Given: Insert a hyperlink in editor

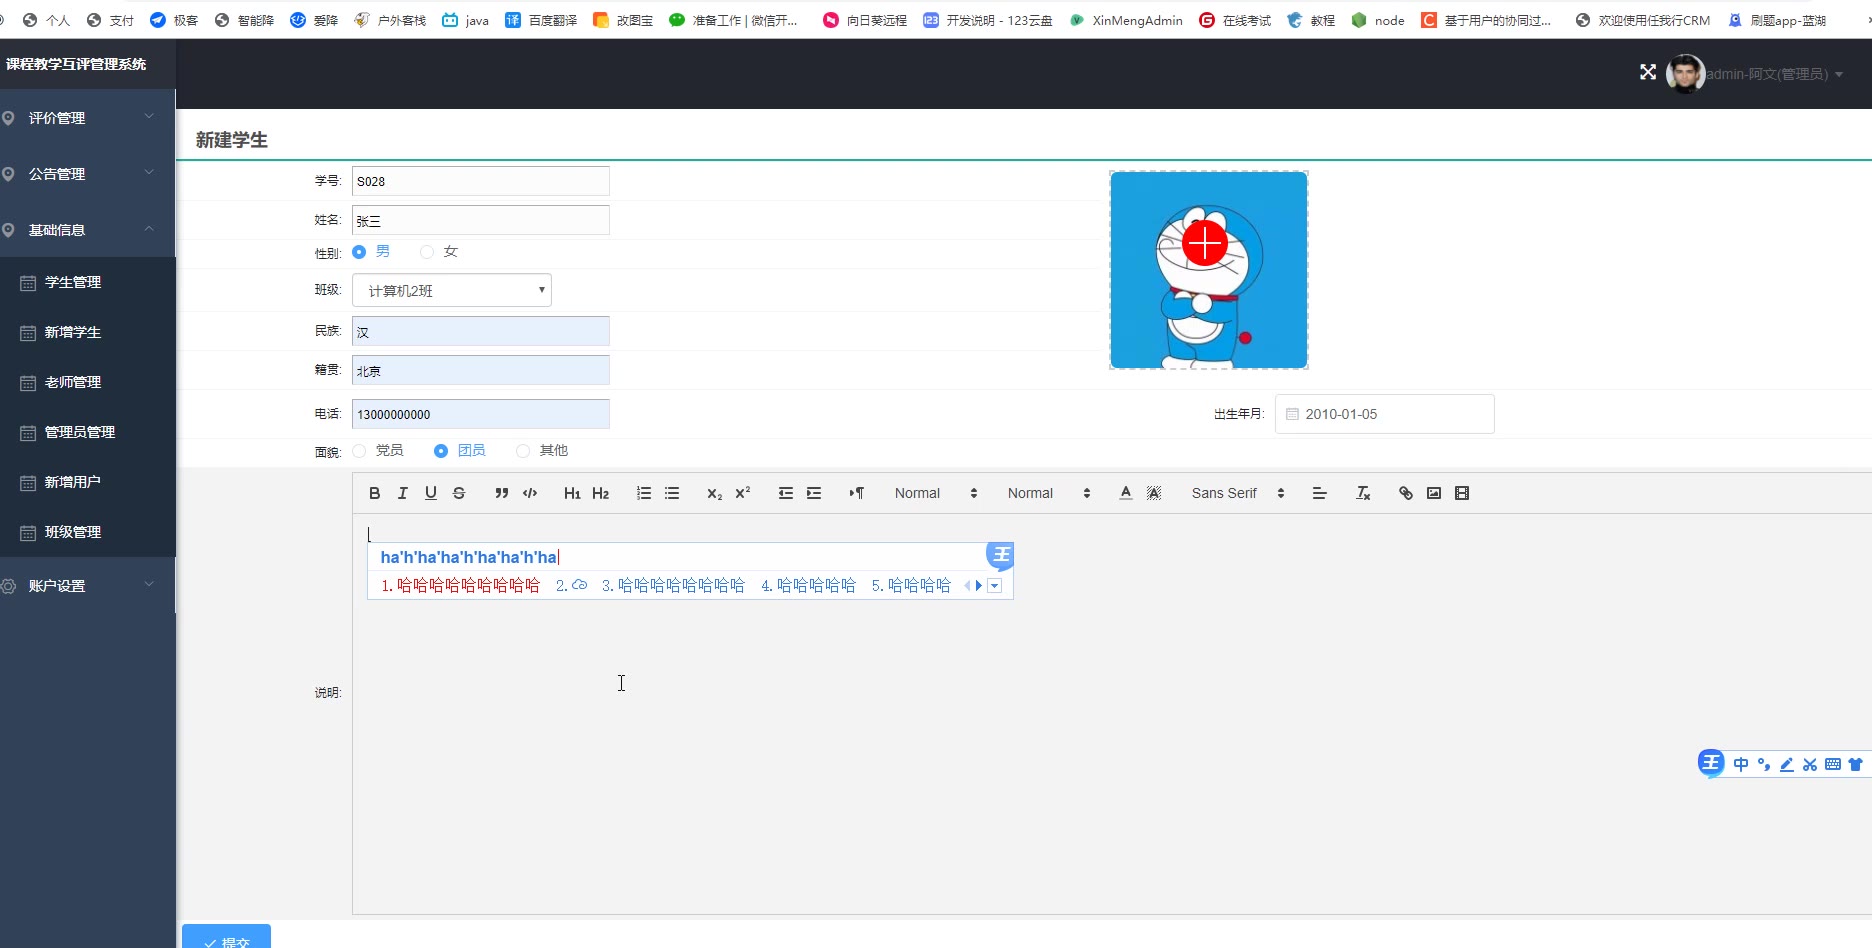Looking at the screenshot, I should pos(1406,493).
